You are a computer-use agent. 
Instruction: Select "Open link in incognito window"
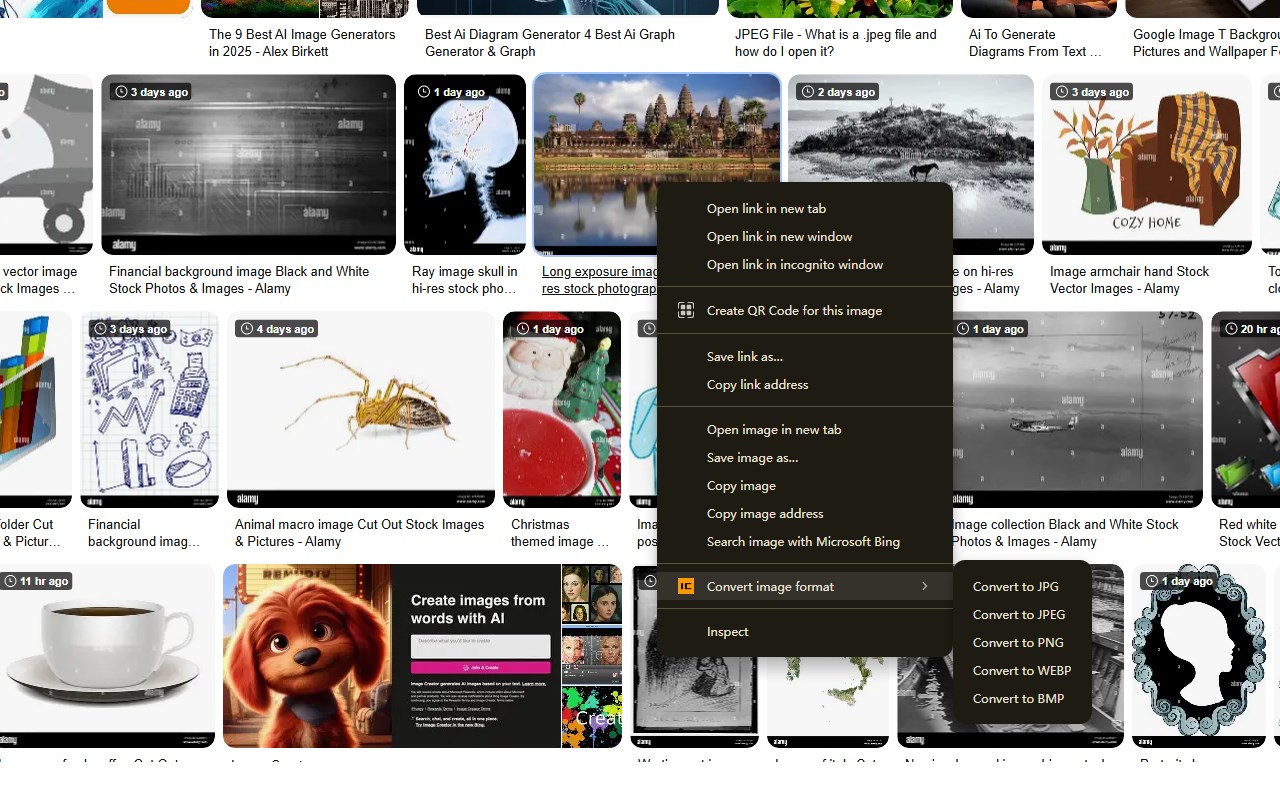(793, 264)
